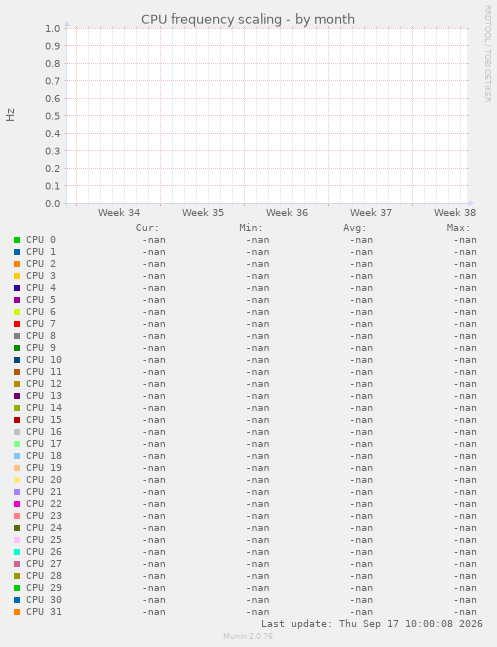Click the 'CPU 12' legend label
Viewport: 497px width, 647px height.
44,384
